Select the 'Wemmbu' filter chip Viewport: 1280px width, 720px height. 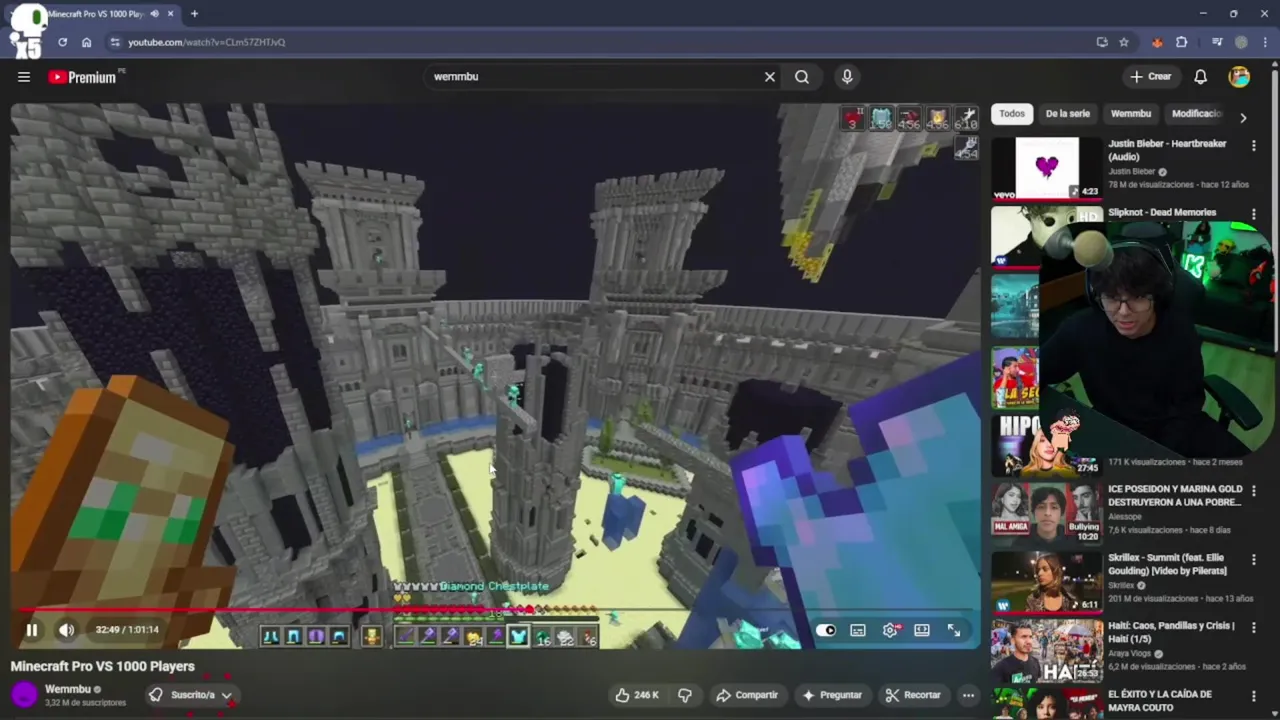click(1131, 114)
